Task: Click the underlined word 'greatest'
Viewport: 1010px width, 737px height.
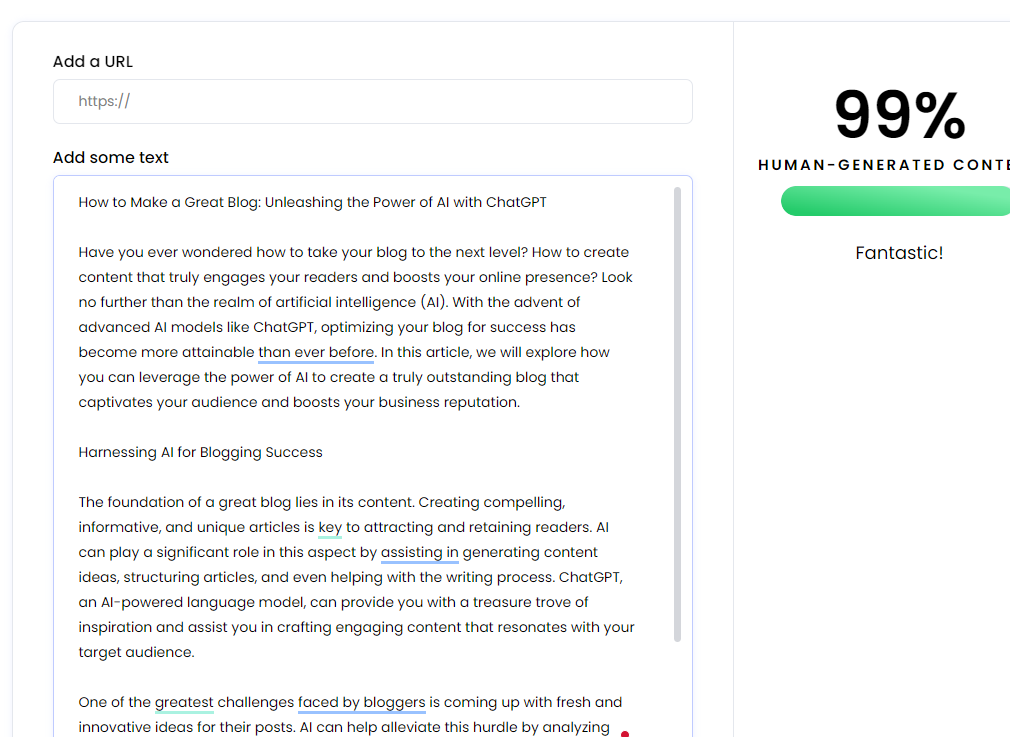Action: tap(184, 702)
